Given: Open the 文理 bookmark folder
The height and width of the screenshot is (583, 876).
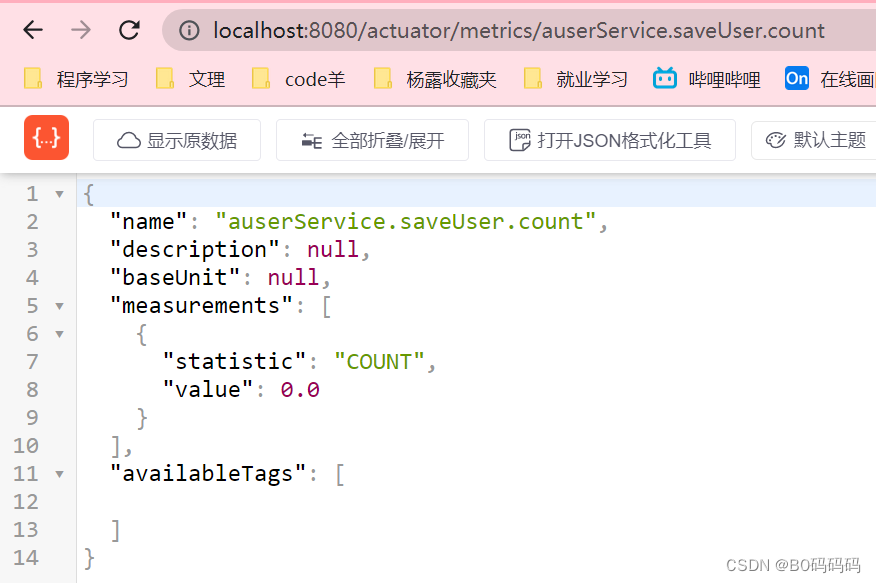Looking at the screenshot, I should pos(191,79).
